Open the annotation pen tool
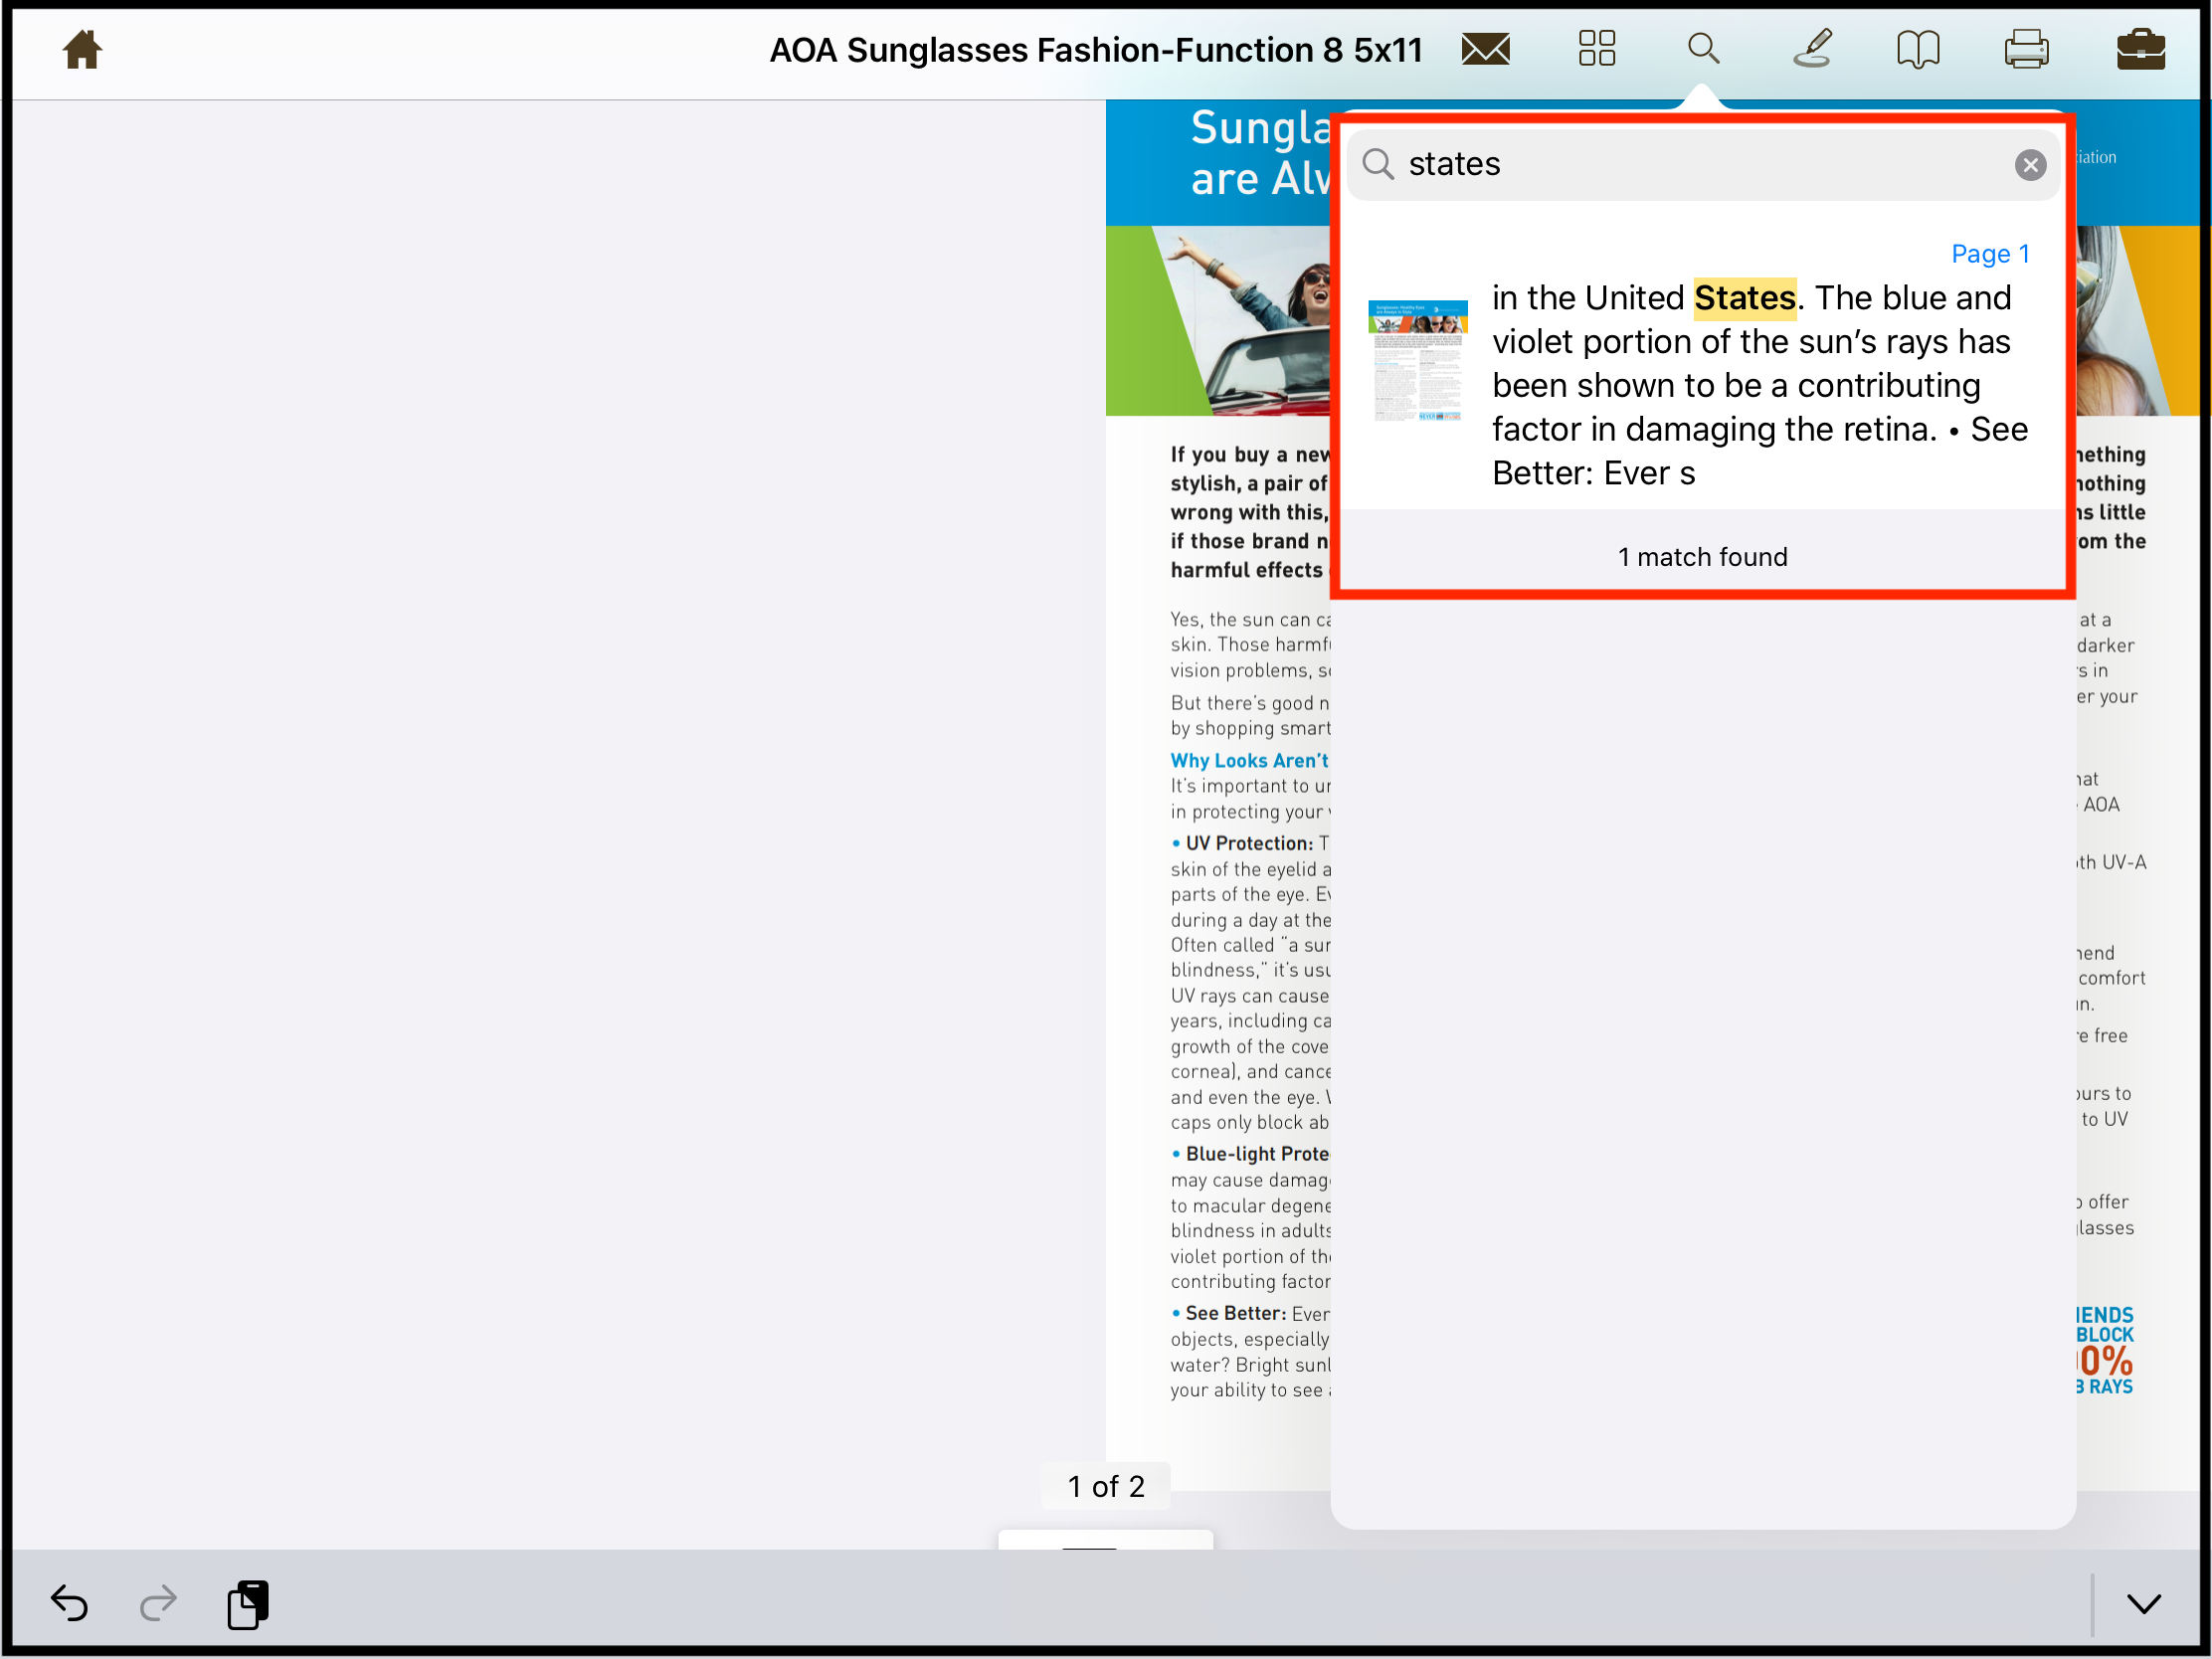Image resolution: width=2212 pixels, height=1659 pixels. pyautogui.click(x=1813, y=48)
